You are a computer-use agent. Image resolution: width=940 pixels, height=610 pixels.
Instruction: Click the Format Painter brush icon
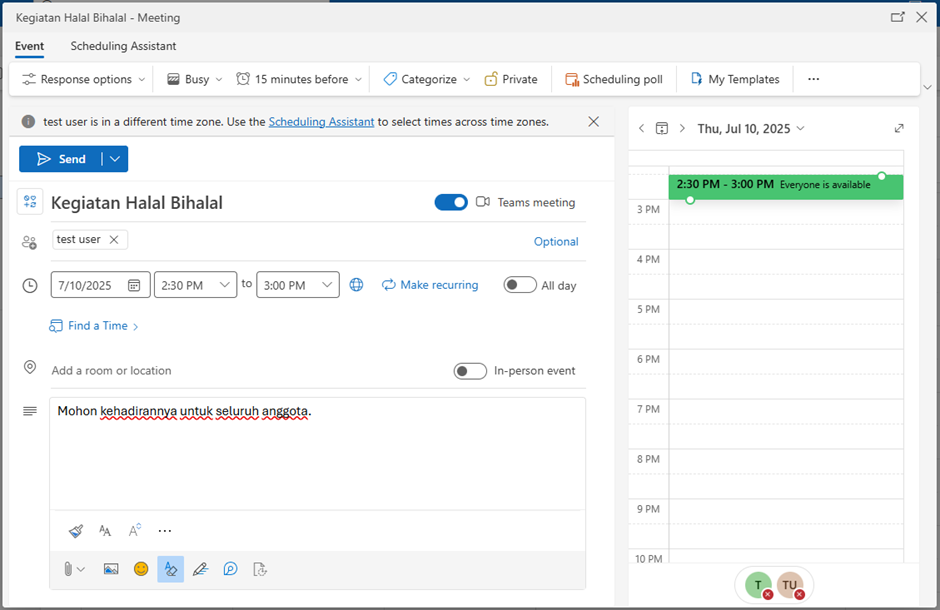pos(76,531)
